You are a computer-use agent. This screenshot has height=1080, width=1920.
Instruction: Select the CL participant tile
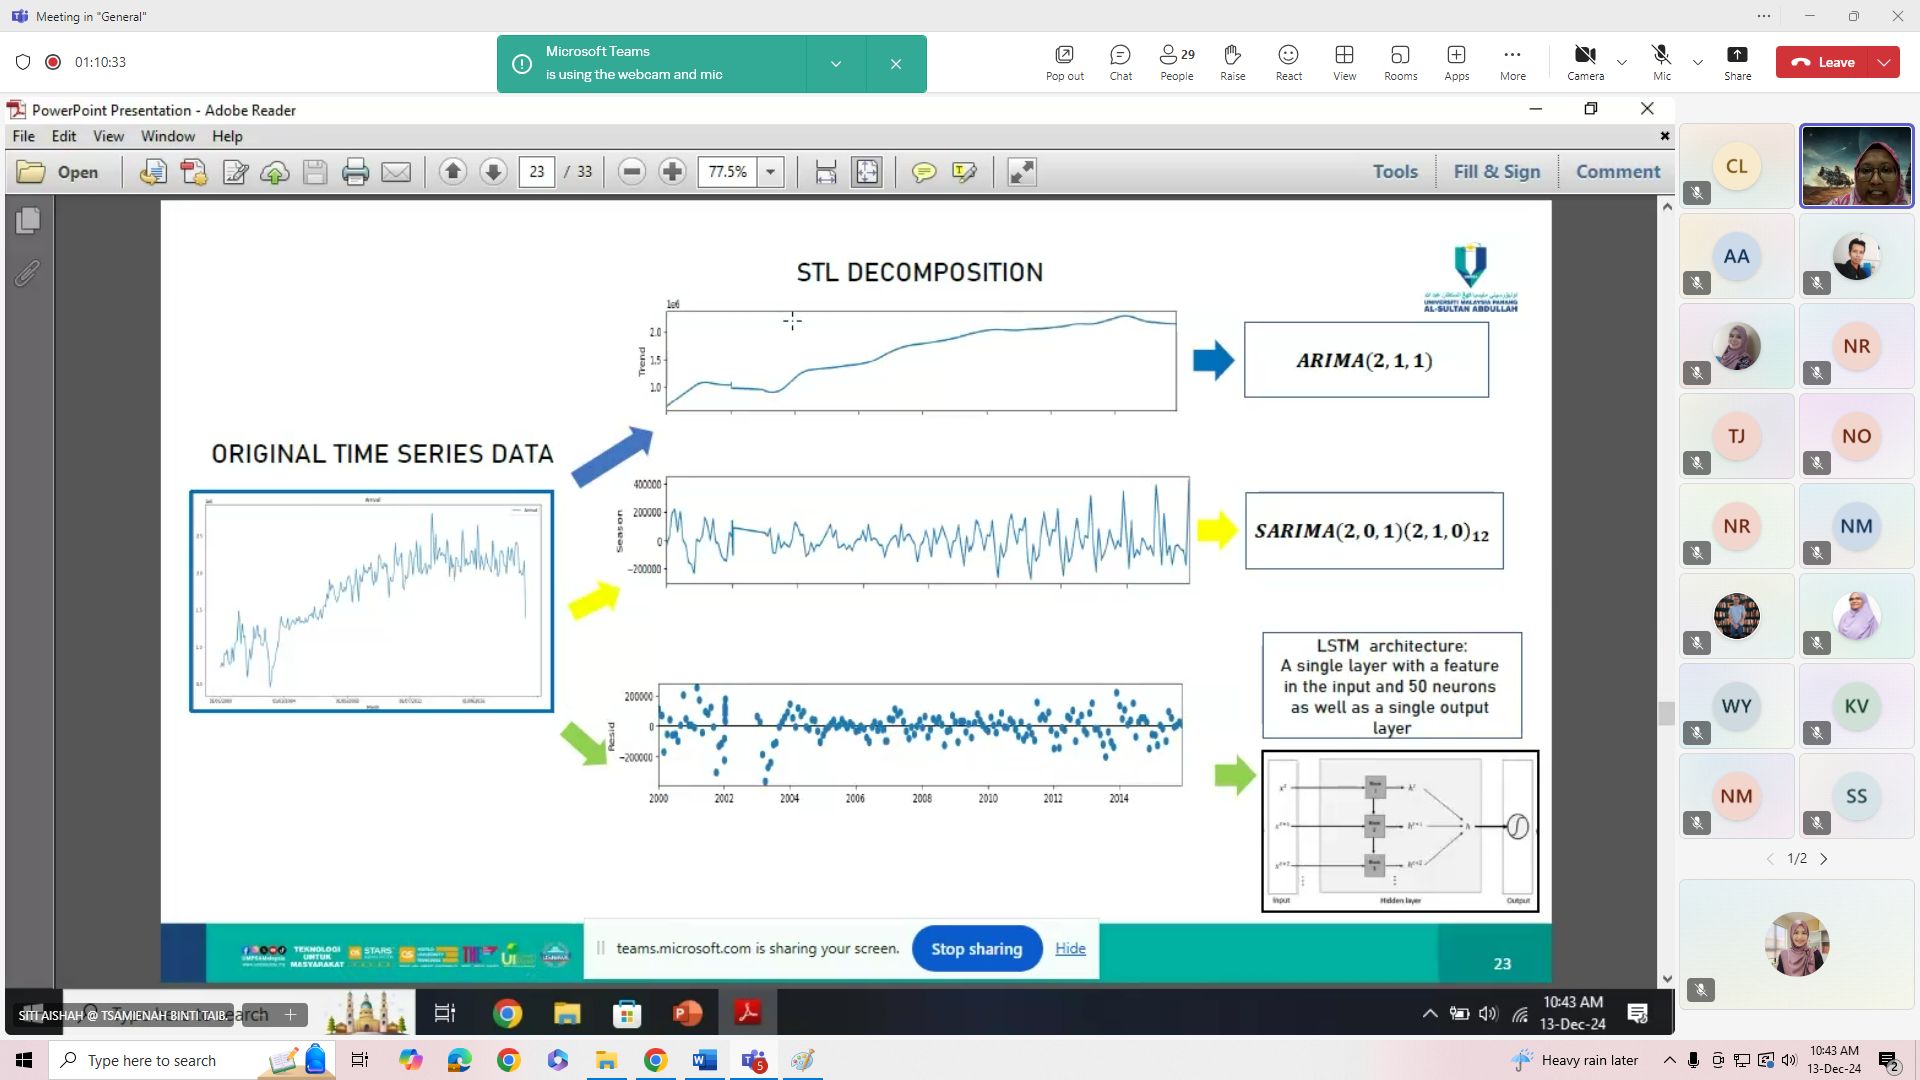click(x=1737, y=166)
